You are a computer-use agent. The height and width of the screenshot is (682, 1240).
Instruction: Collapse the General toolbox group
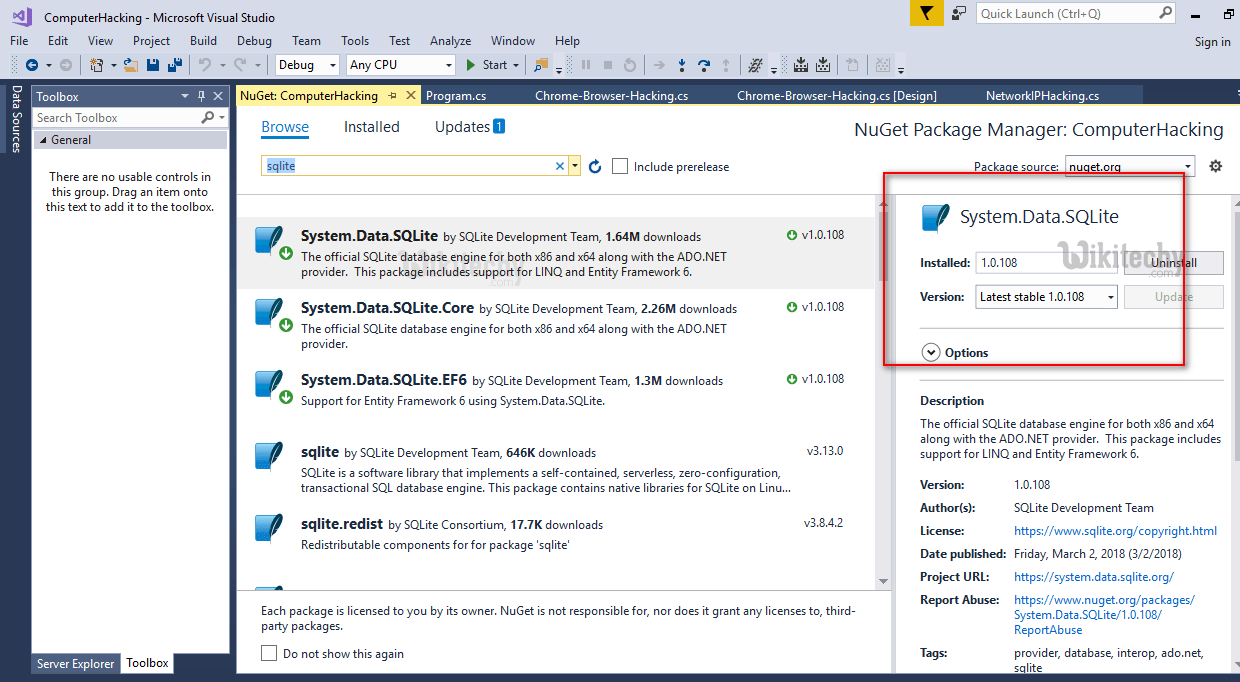click(42, 140)
